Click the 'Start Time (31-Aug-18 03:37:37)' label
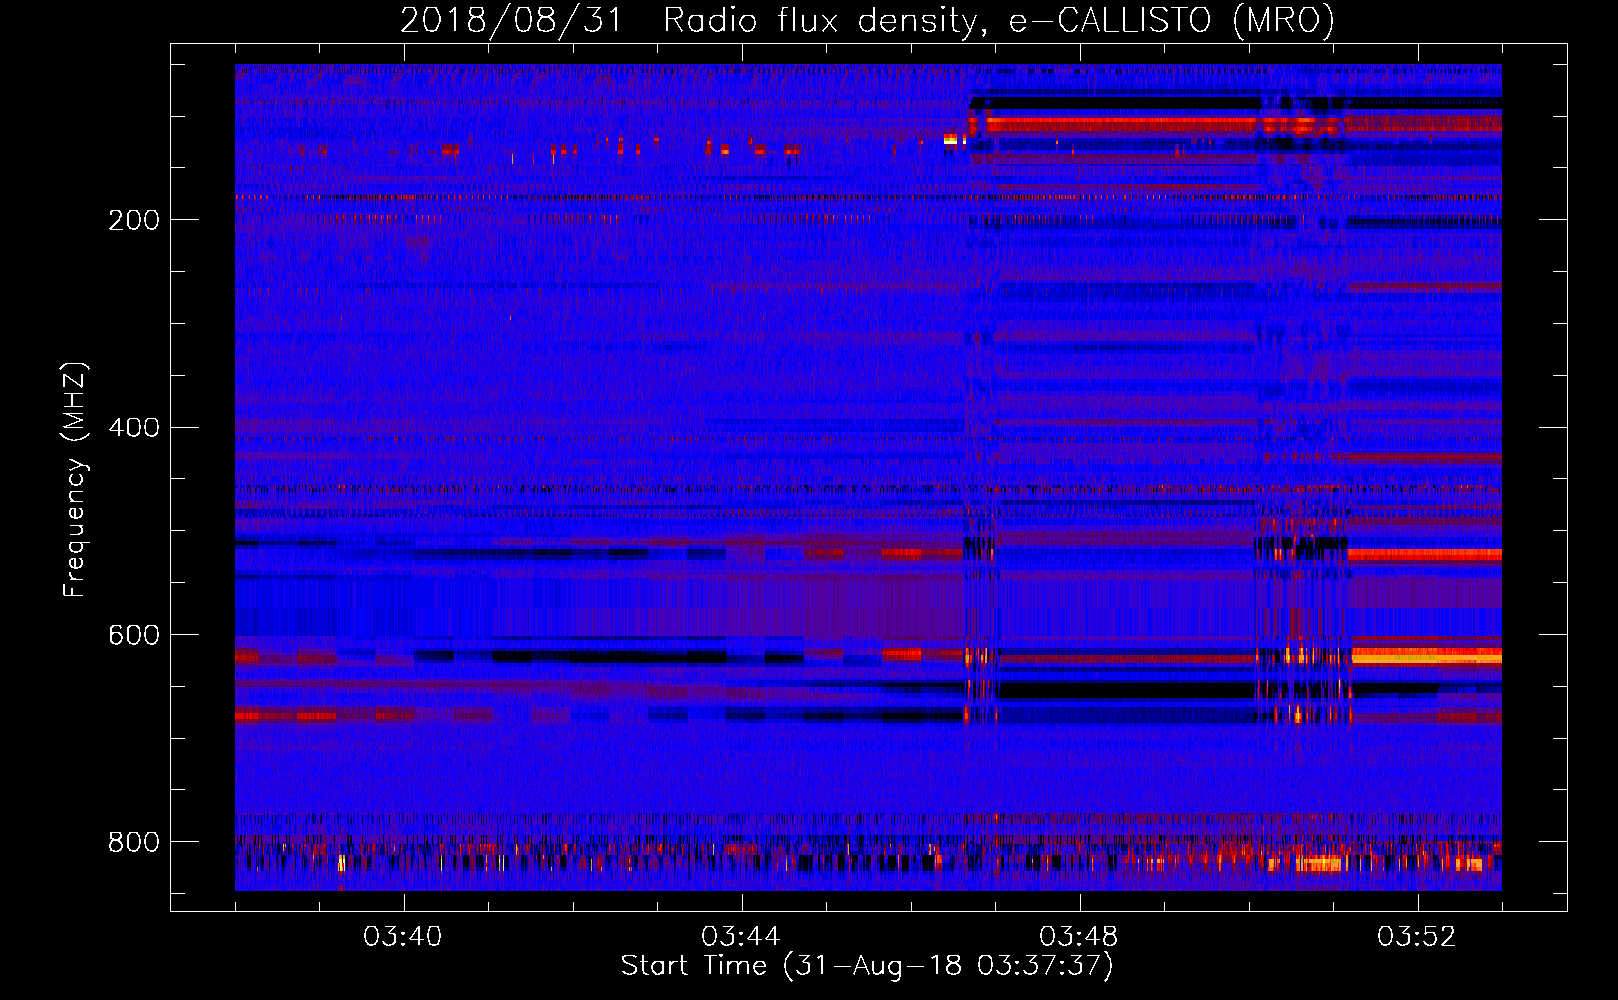 point(867,966)
